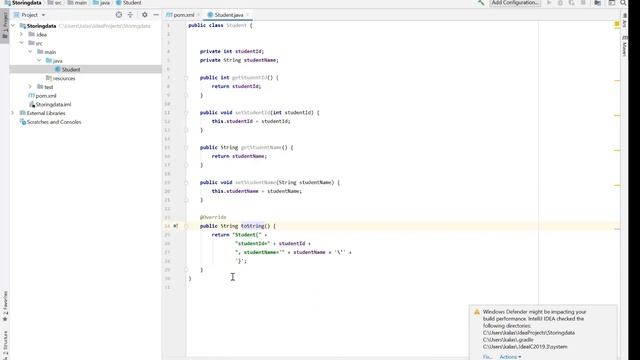Click the test folder label

49,87
